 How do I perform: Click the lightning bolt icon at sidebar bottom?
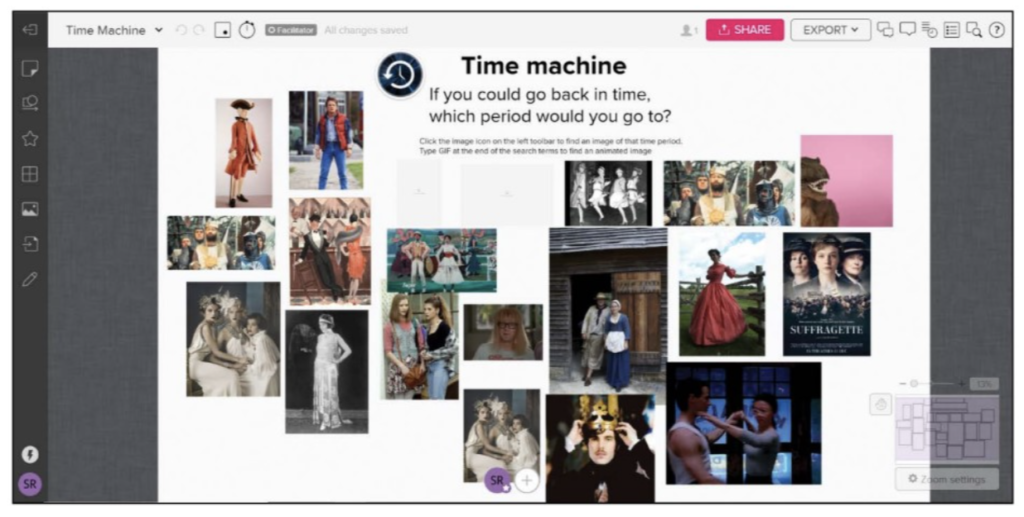(x=30, y=455)
